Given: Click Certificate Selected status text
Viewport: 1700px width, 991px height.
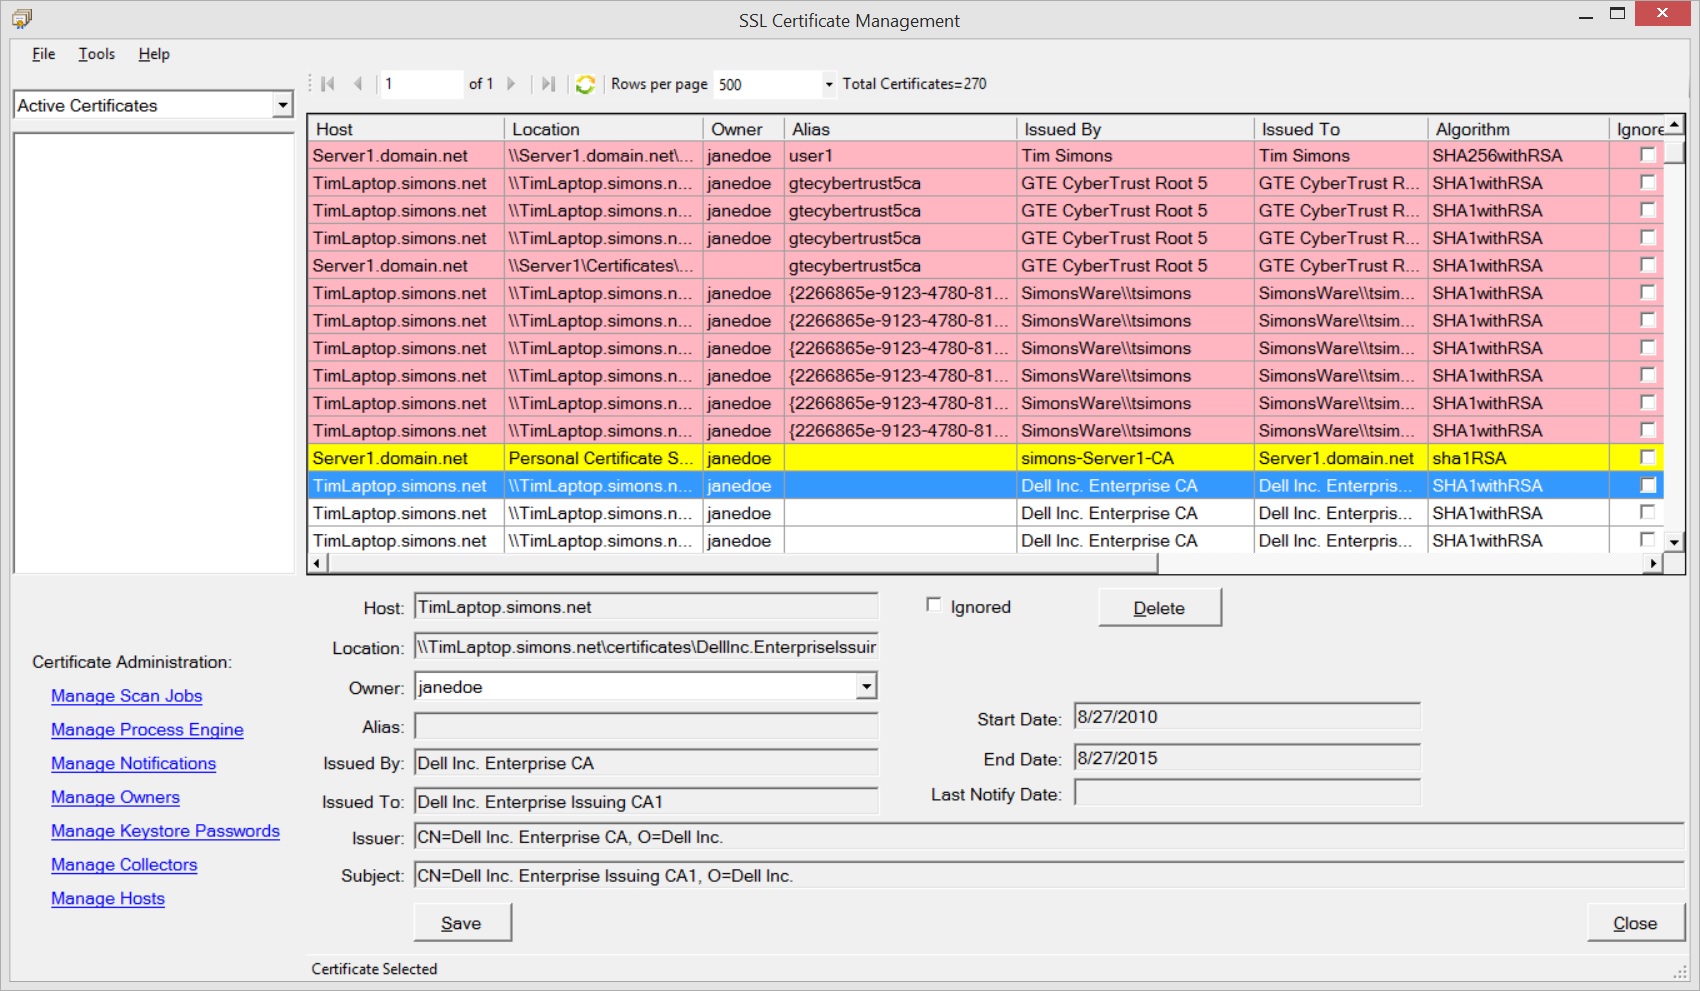Looking at the screenshot, I should coord(374,969).
